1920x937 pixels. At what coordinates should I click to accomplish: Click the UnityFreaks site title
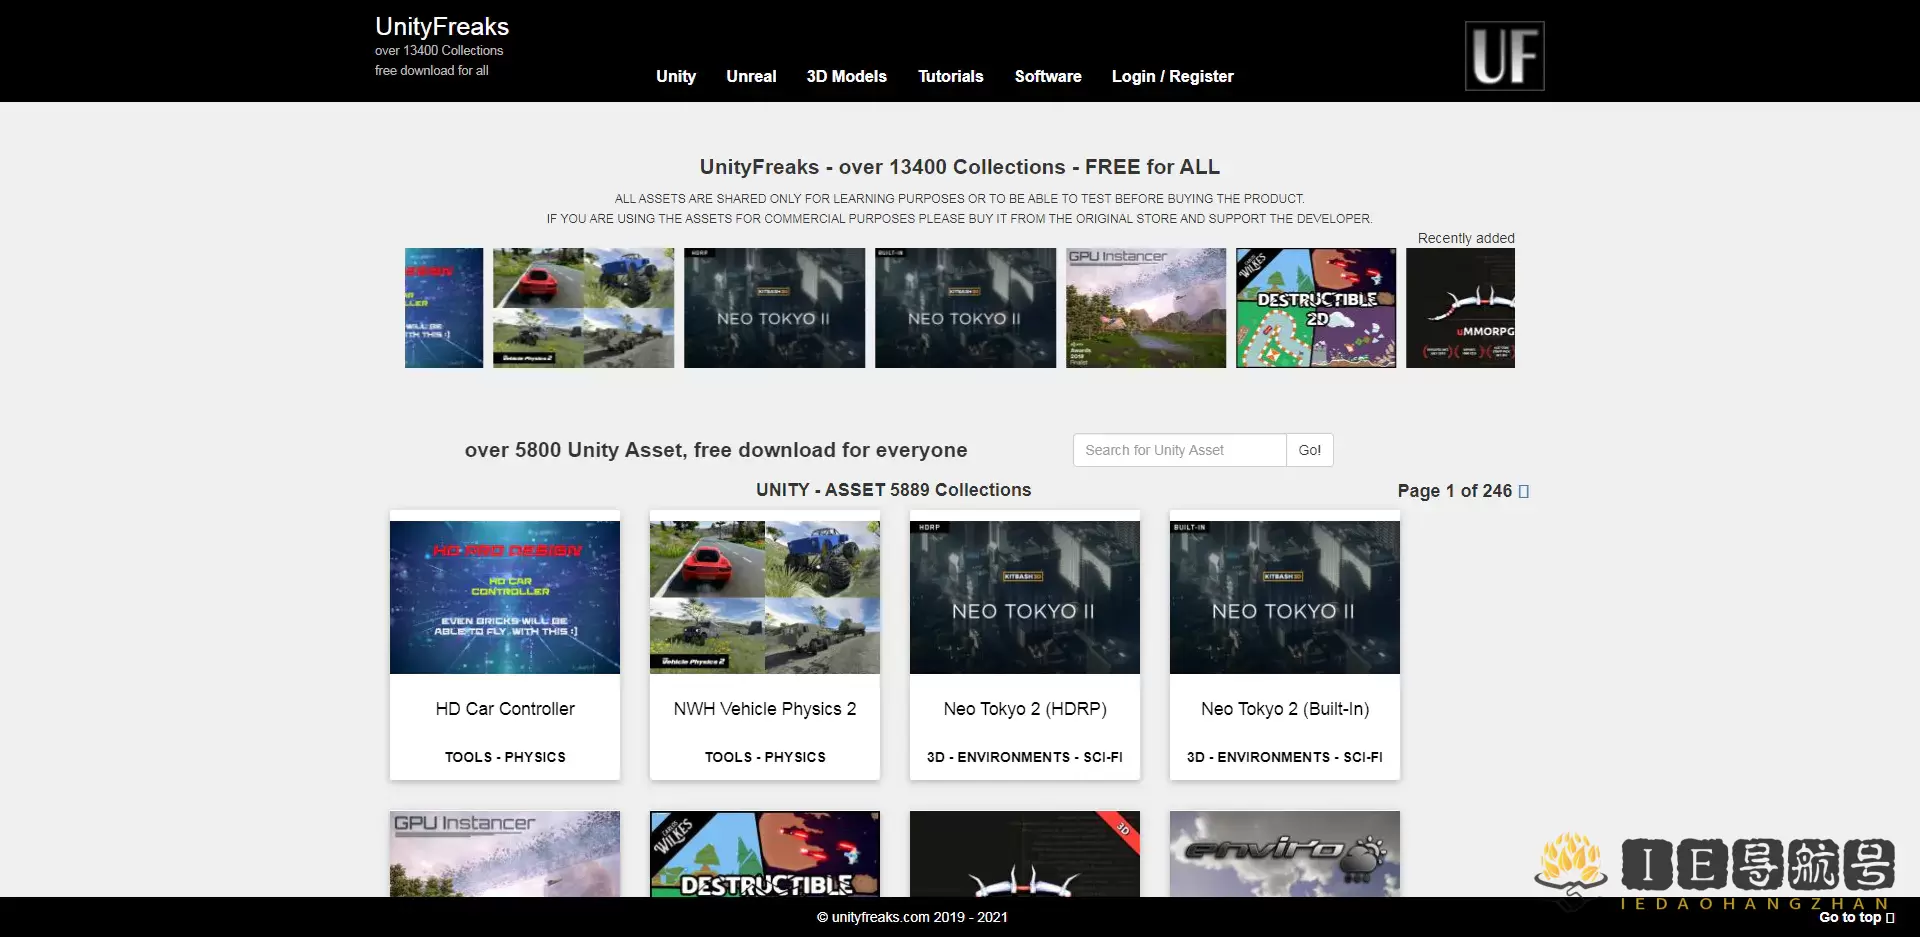(442, 27)
